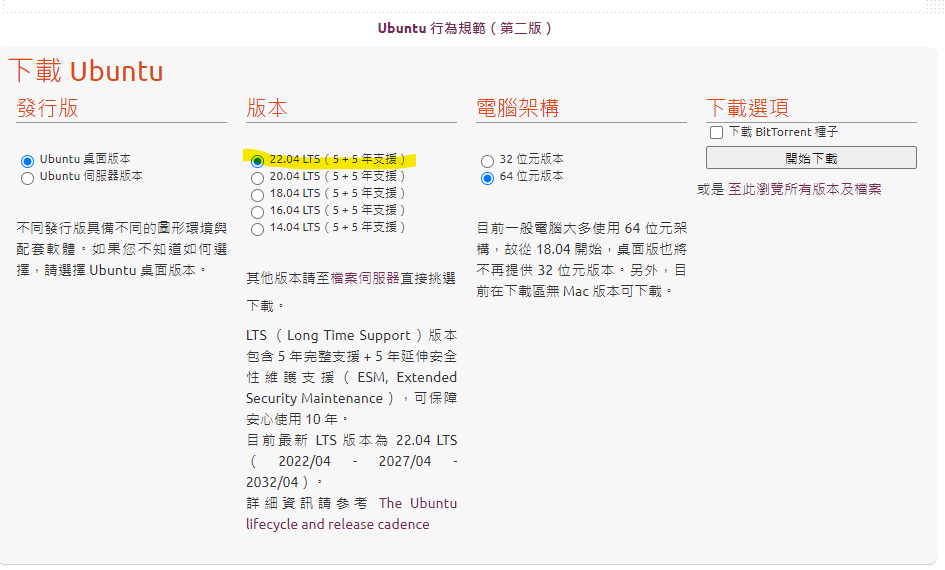Click the paragraph starting 不同發行版具備不同的圖形環境

tap(122, 249)
